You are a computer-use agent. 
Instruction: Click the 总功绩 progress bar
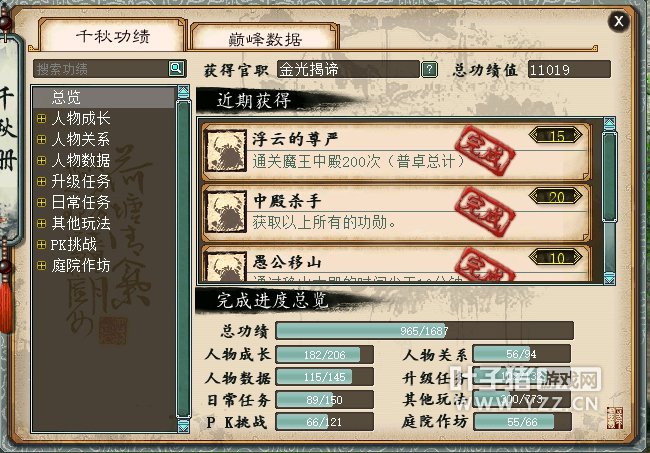pos(424,331)
